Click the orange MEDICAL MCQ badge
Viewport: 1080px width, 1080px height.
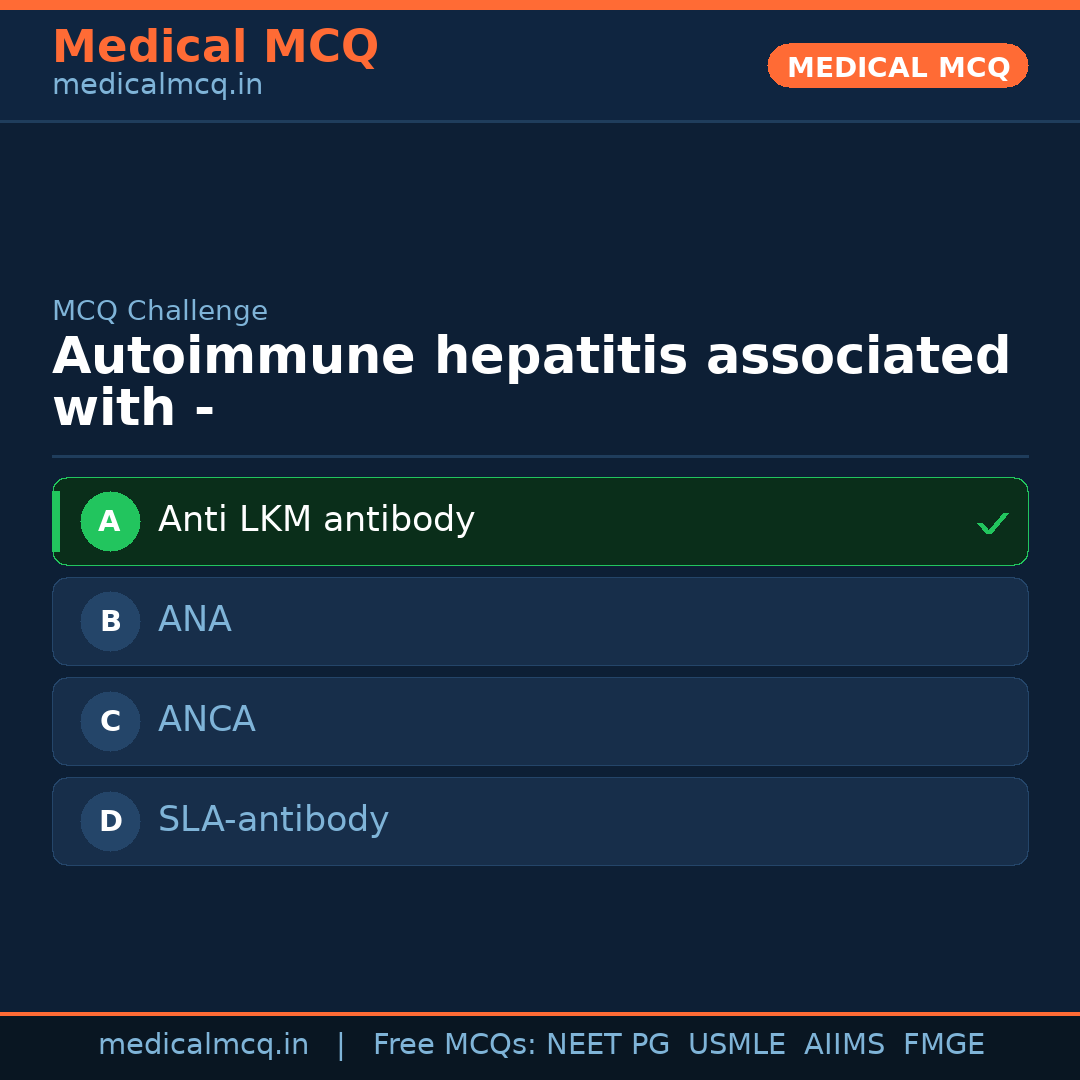pos(898,67)
